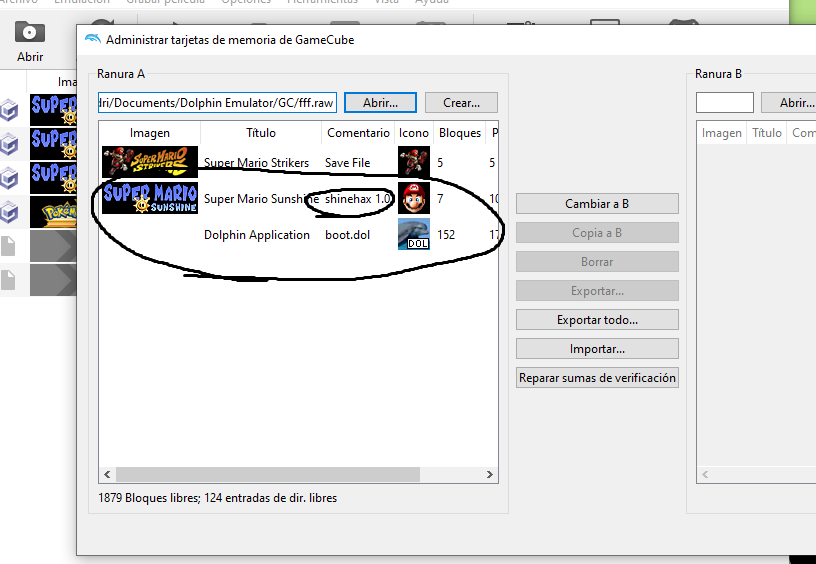Click the Imagen column header in Ranura A
This screenshot has height=564, width=816.
[x=149, y=133]
